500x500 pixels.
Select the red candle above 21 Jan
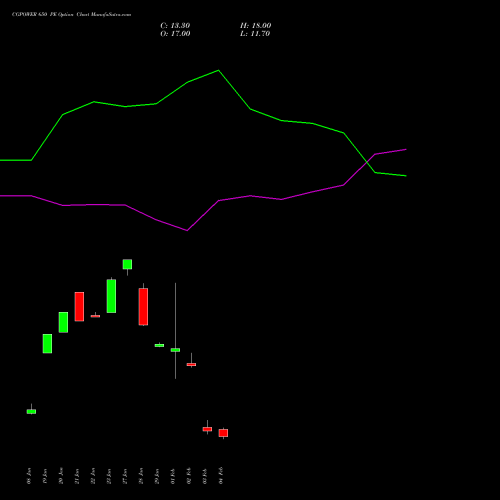point(79,307)
